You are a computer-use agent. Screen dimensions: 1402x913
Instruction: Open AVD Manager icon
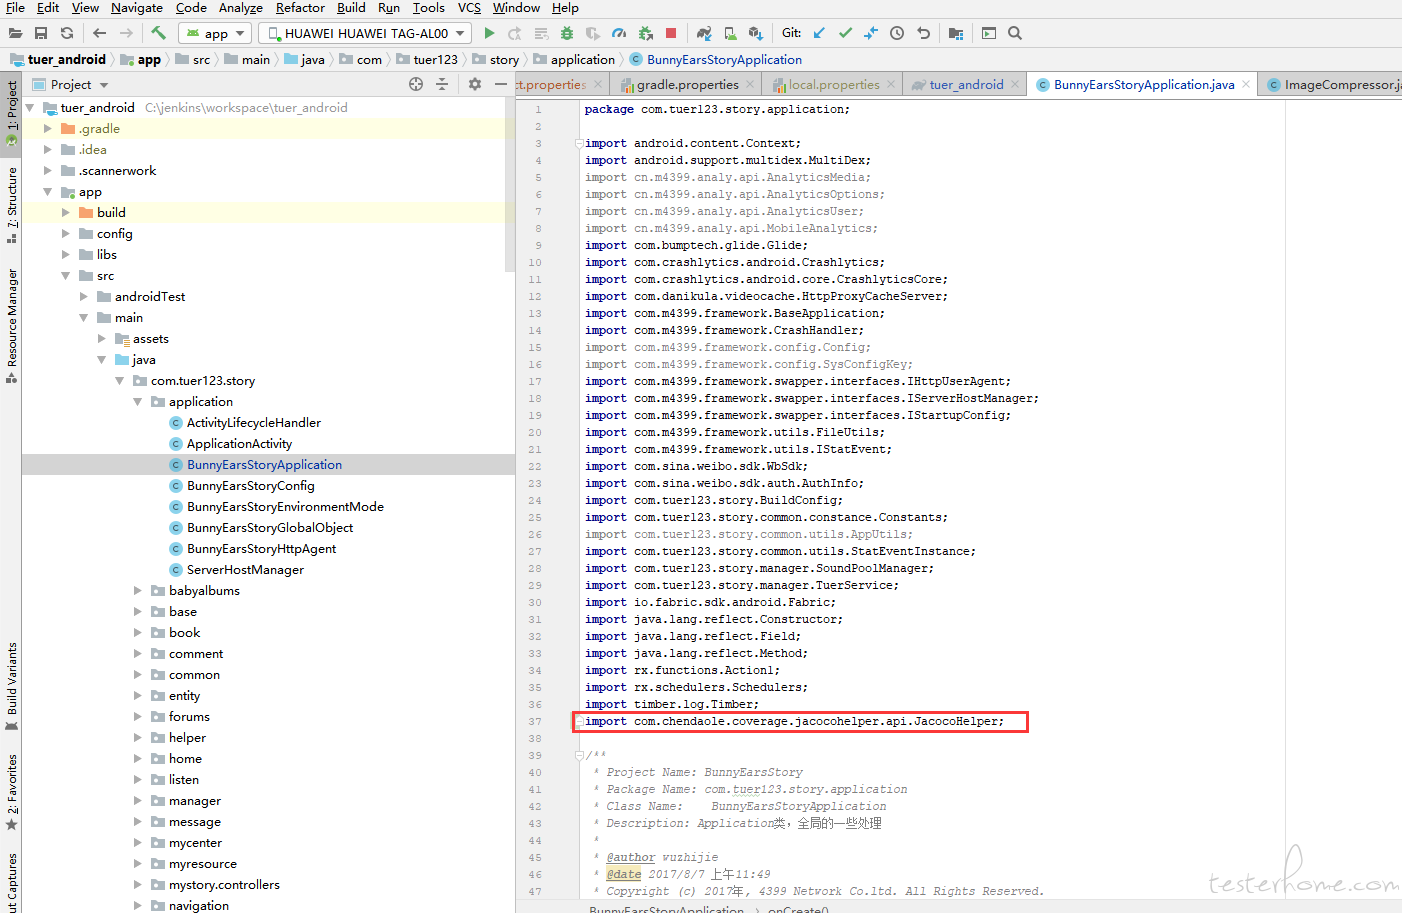(x=730, y=33)
